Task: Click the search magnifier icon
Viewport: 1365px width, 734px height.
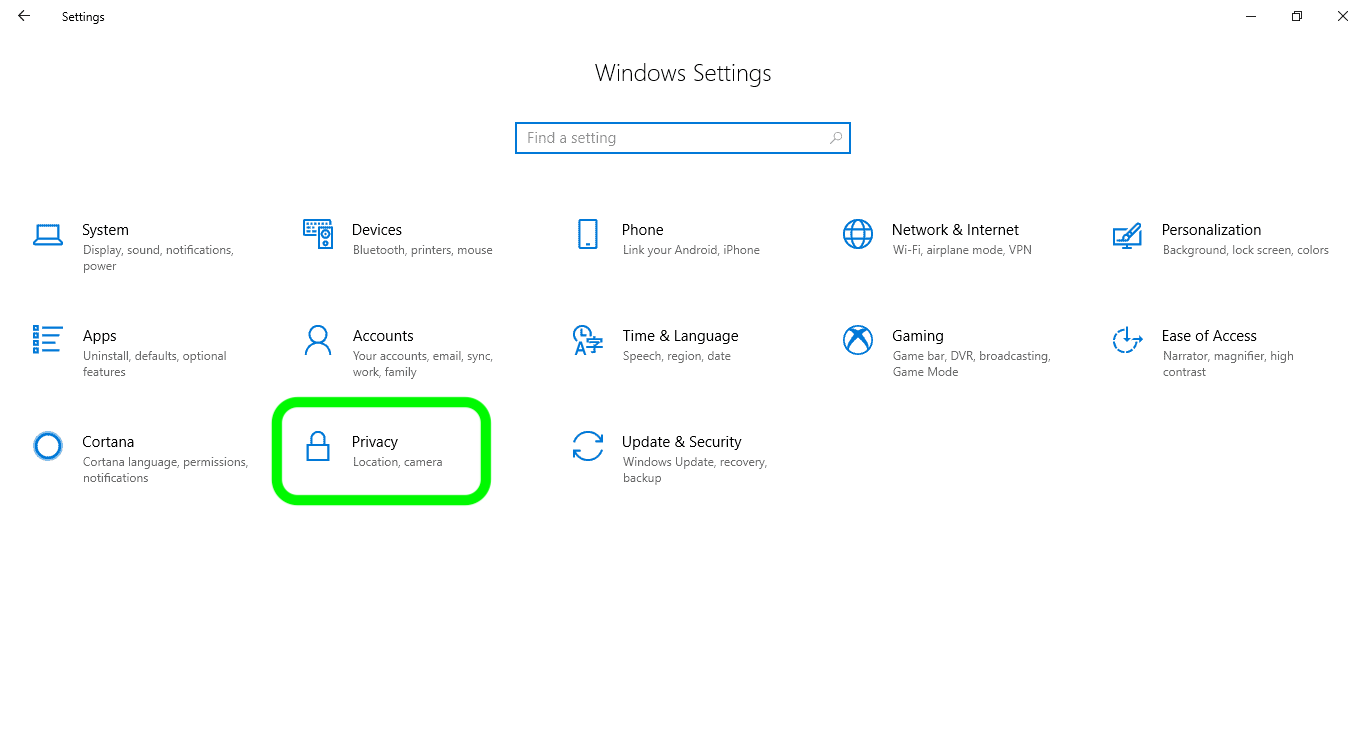Action: [837, 138]
